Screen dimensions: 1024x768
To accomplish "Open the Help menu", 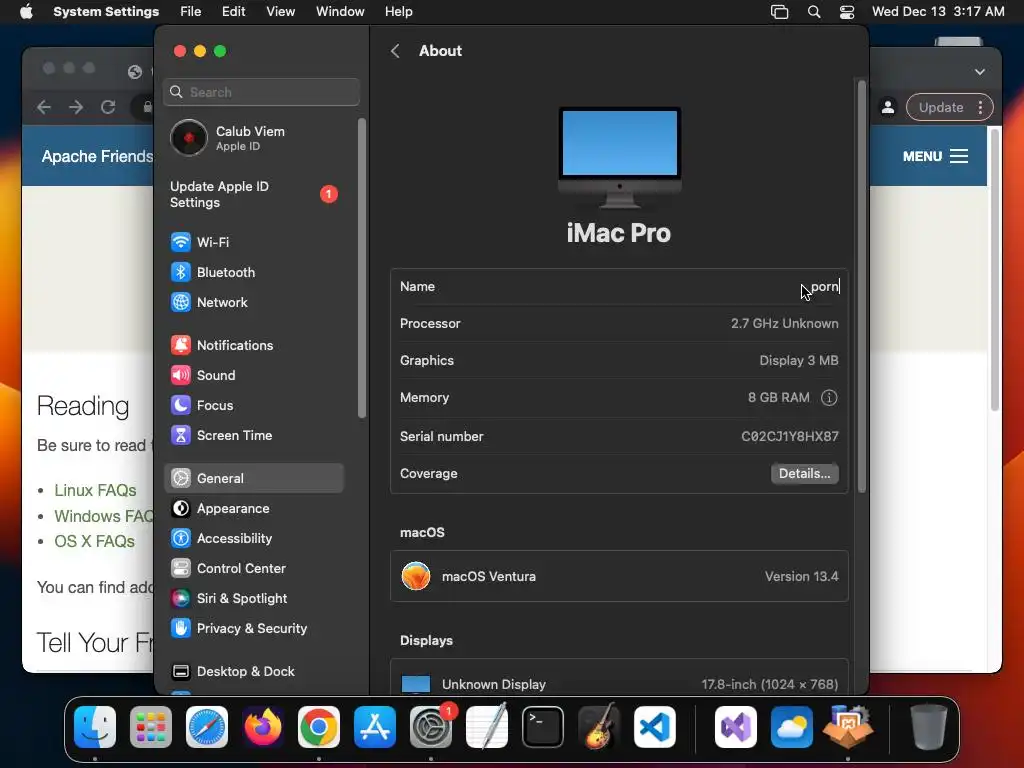I will point(398,12).
